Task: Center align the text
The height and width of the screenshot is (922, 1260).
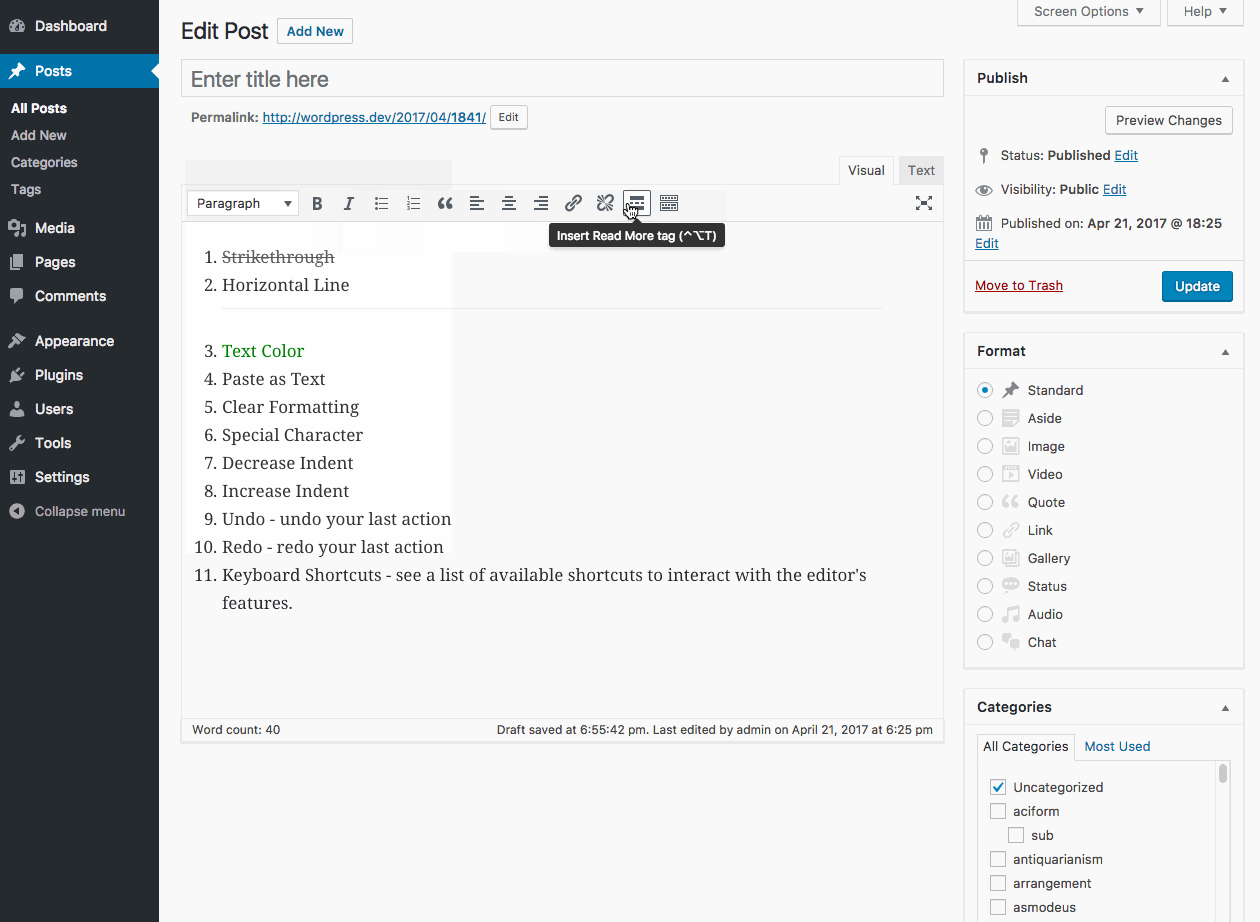Action: click(509, 204)
